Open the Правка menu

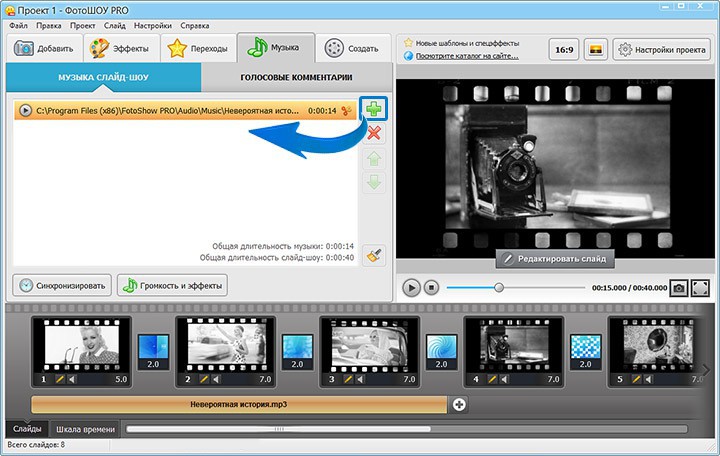pos(49,26)
